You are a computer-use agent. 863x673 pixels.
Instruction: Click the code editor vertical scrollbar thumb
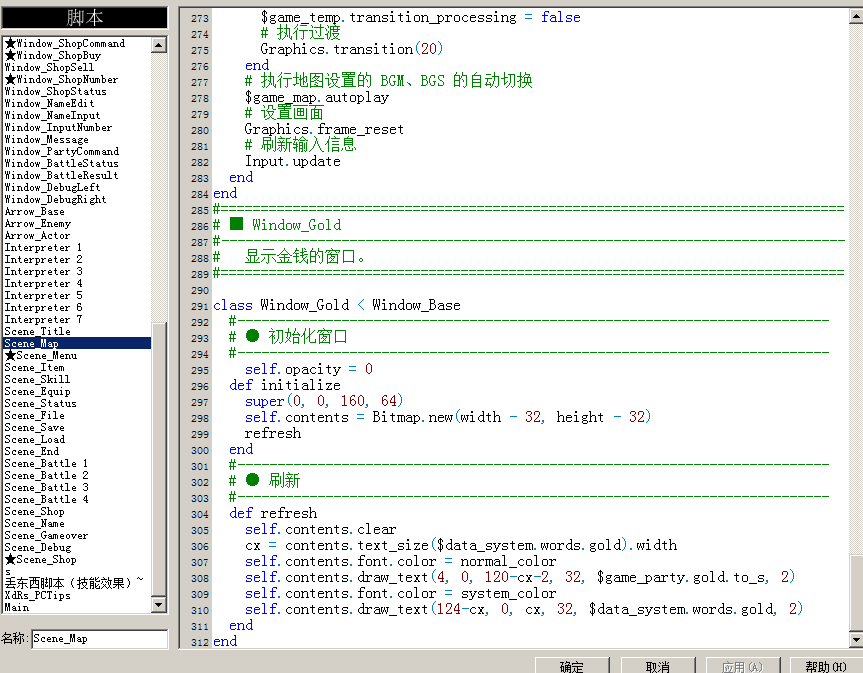[x=856, y=593]
